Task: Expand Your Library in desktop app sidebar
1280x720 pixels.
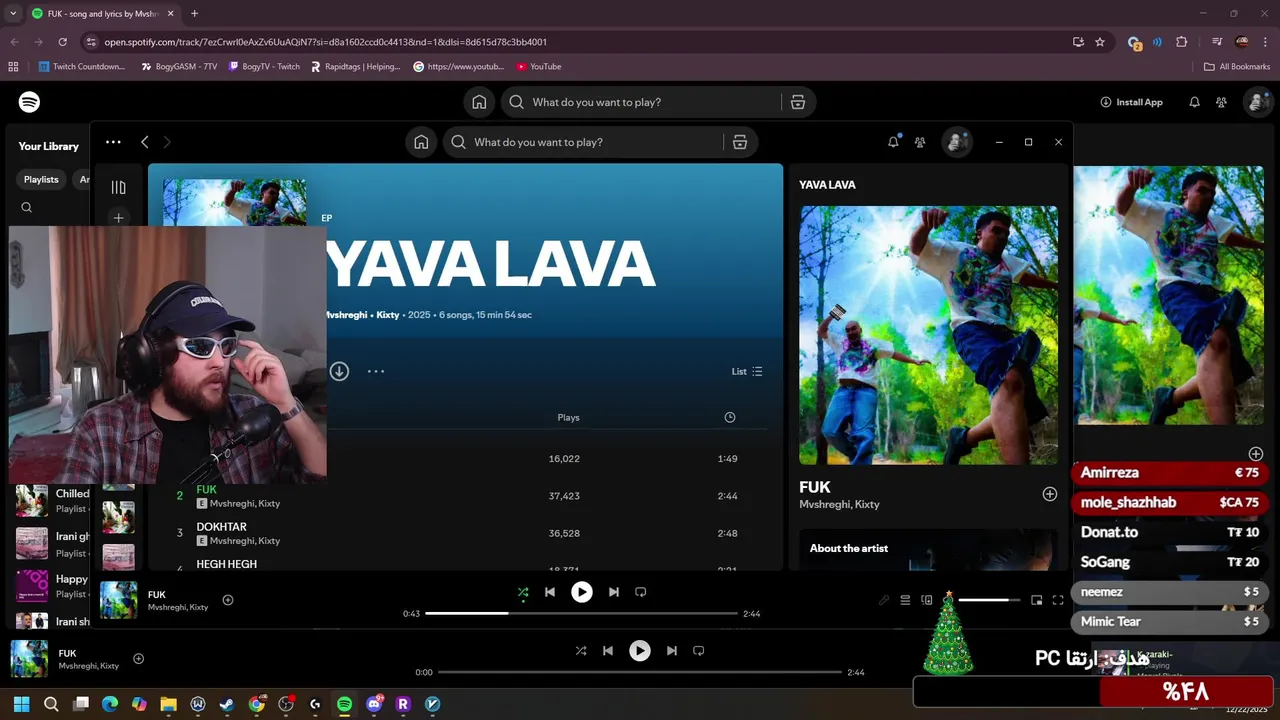Action: (x=118, y=187)
